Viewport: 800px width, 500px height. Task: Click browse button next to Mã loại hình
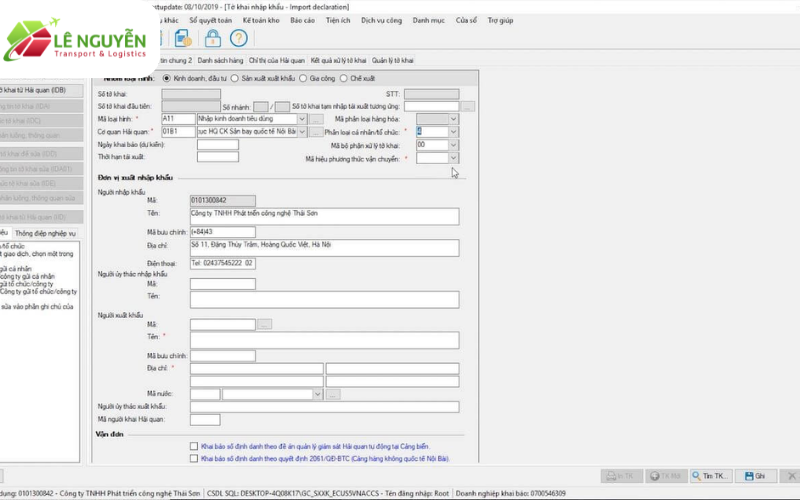click(x=316, y=119)
